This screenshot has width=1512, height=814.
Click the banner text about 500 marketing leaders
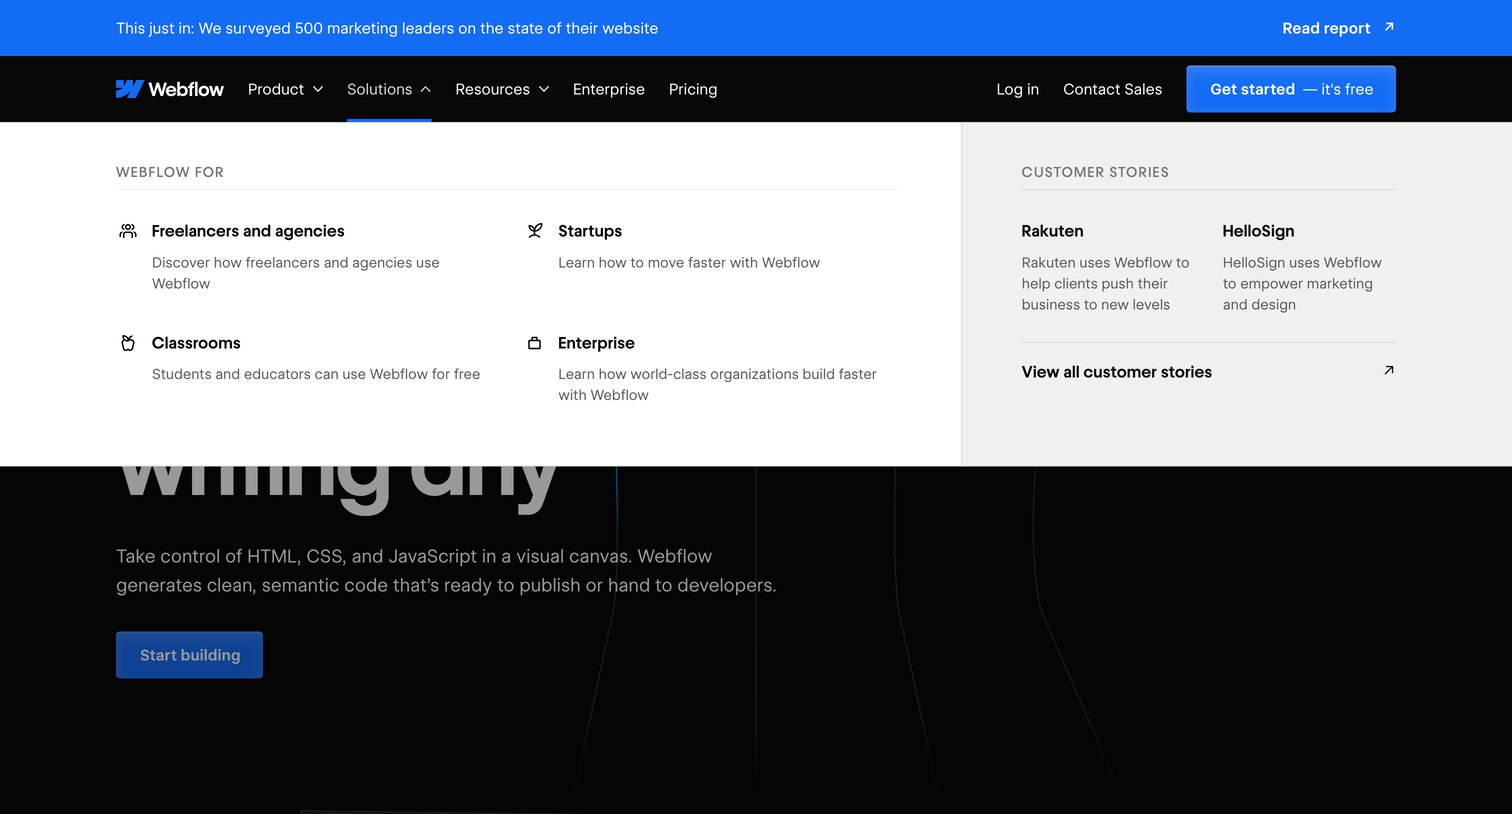click(387, 28)
